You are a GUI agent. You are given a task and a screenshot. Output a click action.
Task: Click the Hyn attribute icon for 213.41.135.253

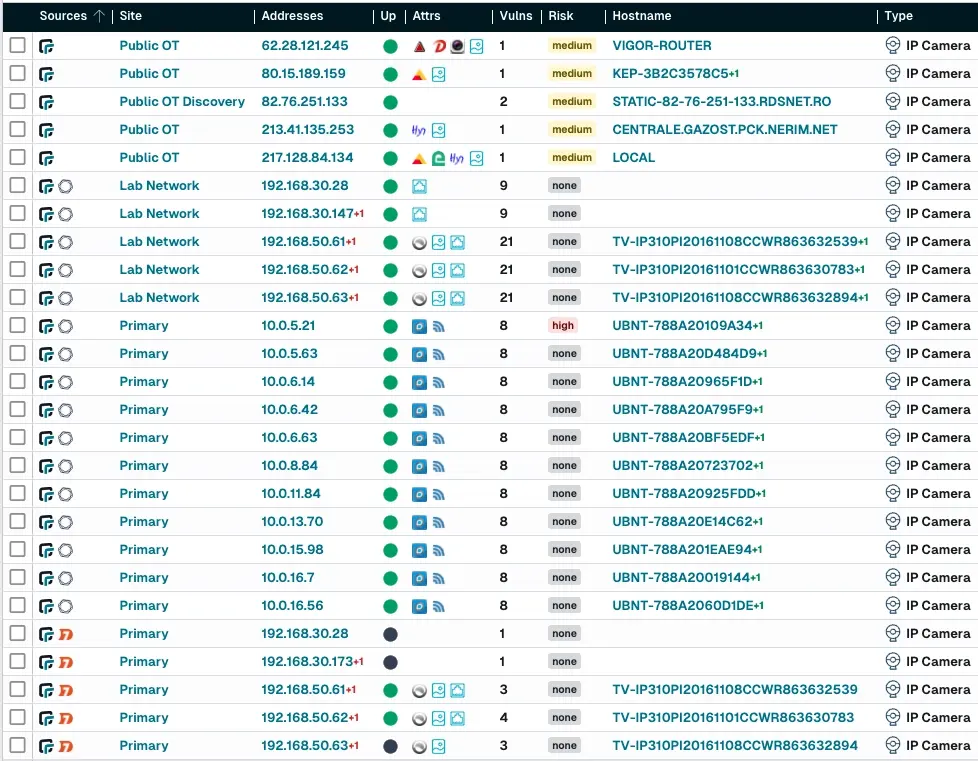pos(419,130)
